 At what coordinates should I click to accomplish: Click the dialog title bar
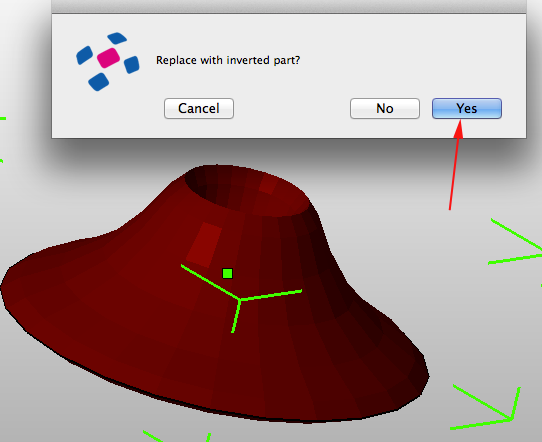[289, 7]
